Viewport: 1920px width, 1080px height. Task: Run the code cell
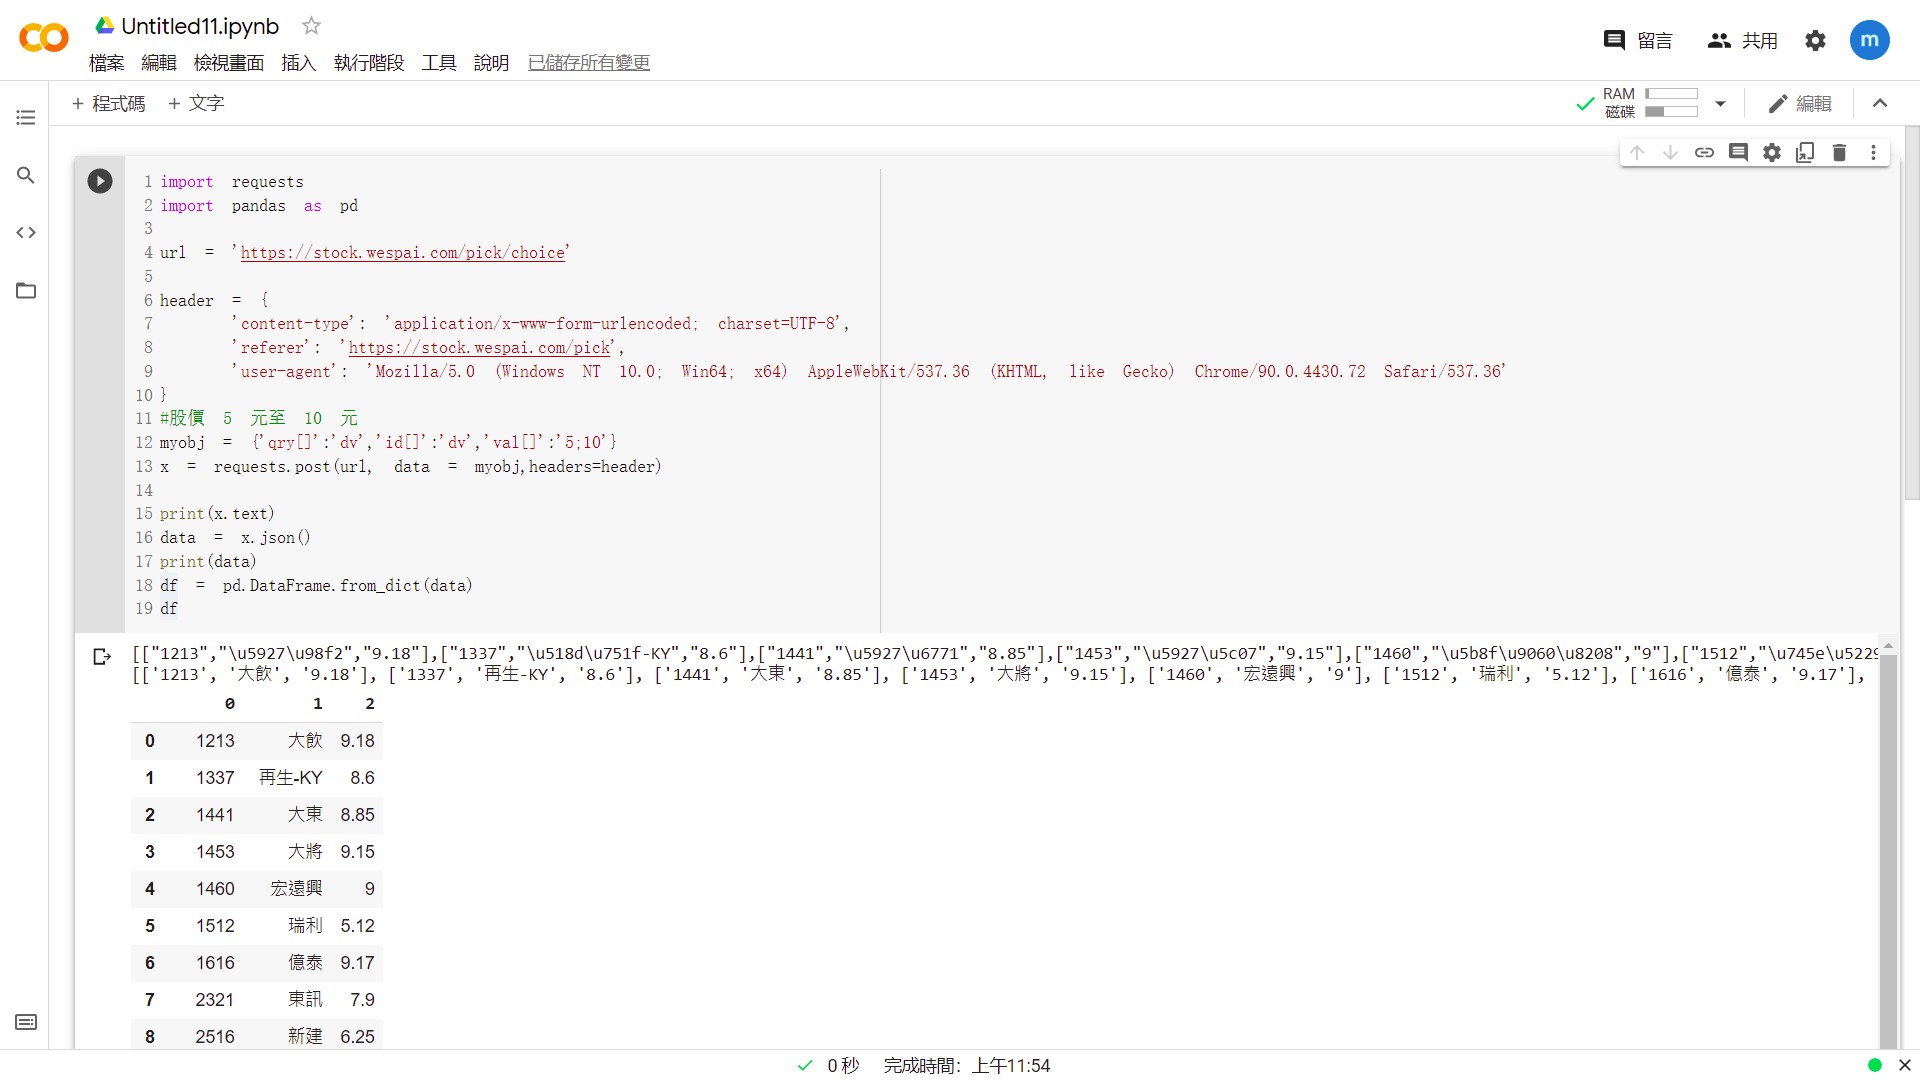pos(100,181)
